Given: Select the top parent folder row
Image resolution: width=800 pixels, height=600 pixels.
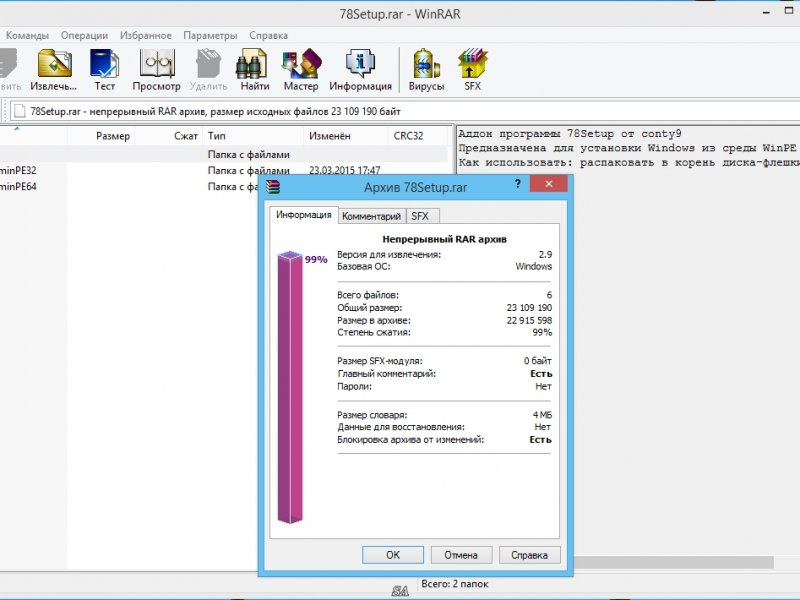Looking at the screenshot, I should click(223, 155).
